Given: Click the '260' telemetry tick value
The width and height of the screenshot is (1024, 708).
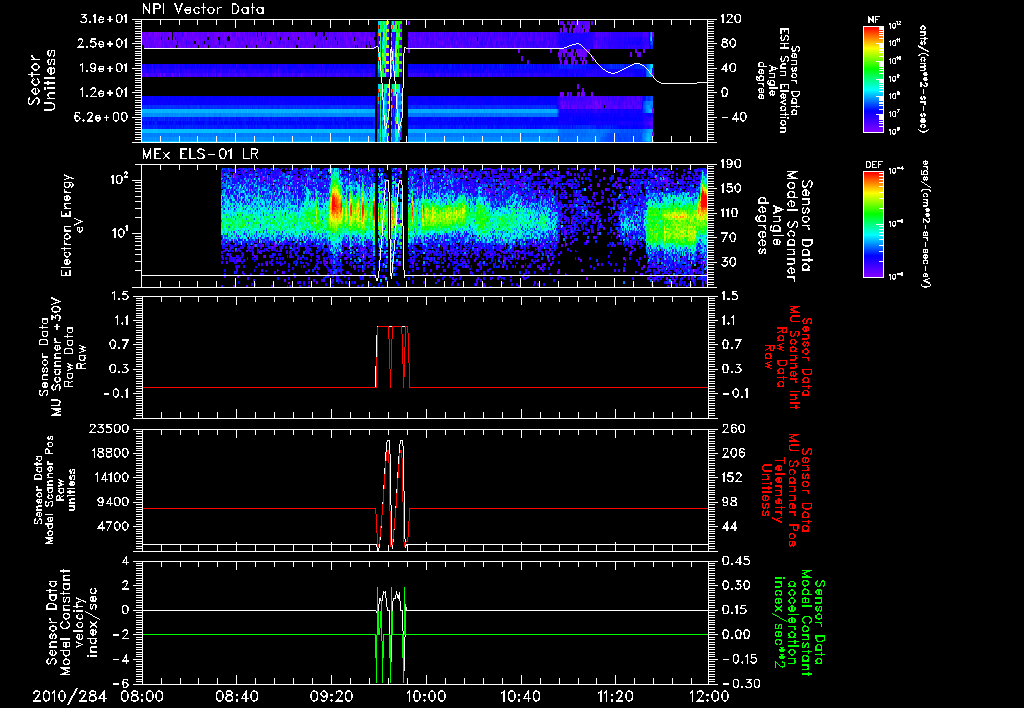Looking at the screenshot, I should pyautogui.click(x=730, y=428).
